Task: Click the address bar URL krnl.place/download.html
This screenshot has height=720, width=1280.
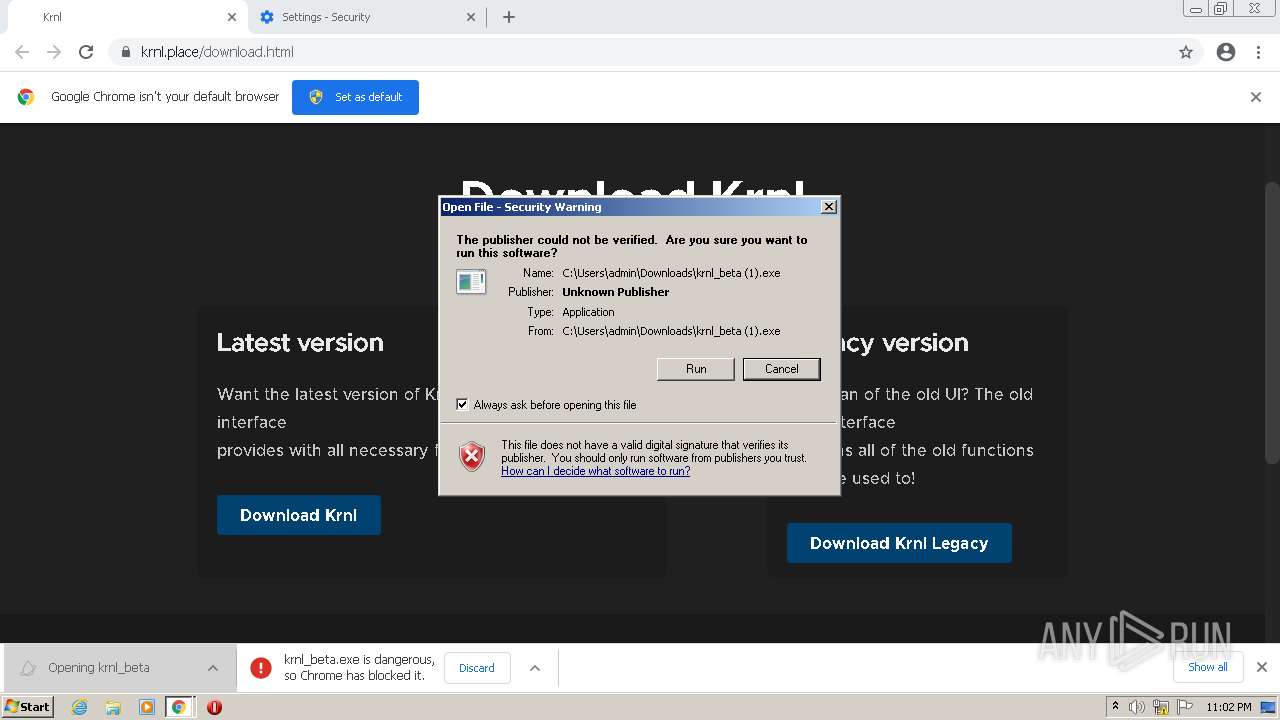Action: click(x=217, y=52)
